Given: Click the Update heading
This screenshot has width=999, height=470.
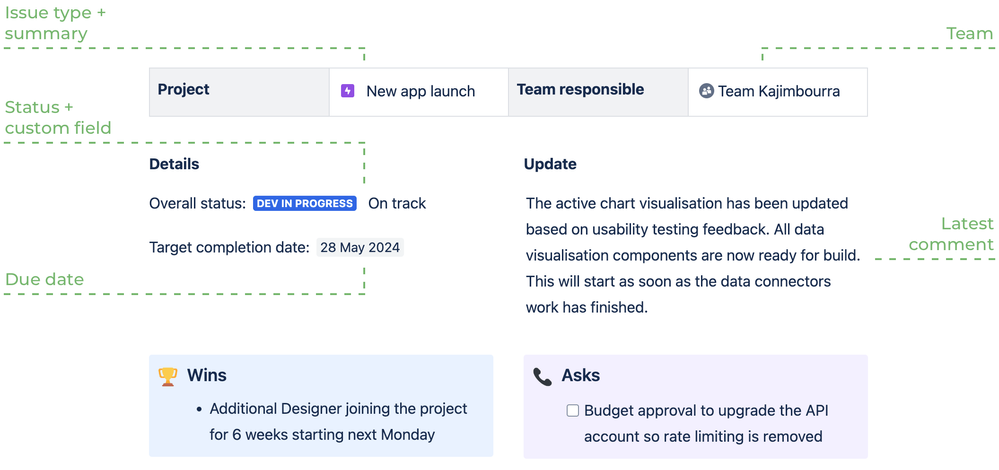Looking at the screenshot, I should (550, 164).
